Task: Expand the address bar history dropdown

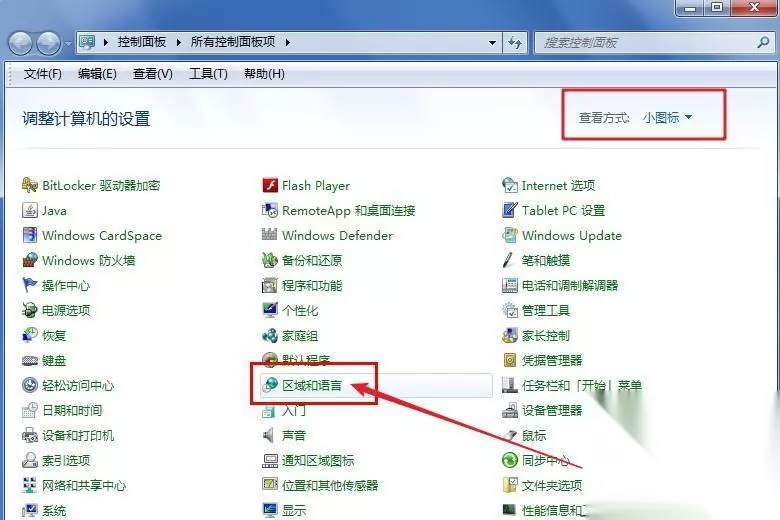Action: click(x=492, y=43)
